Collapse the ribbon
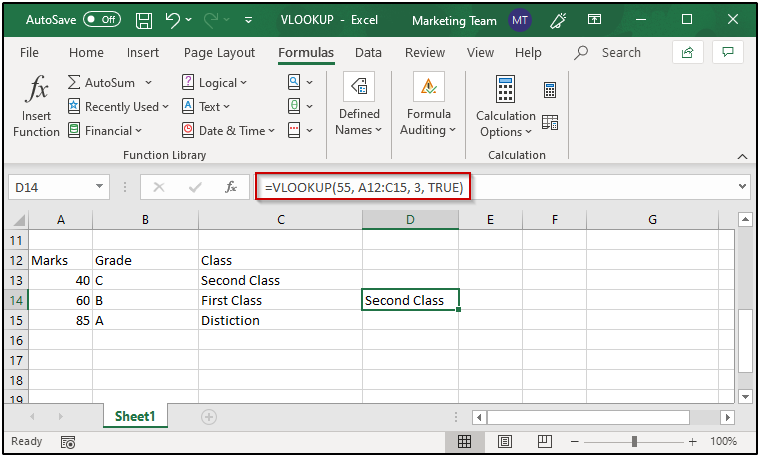The image size is (760, 457). 742,156
